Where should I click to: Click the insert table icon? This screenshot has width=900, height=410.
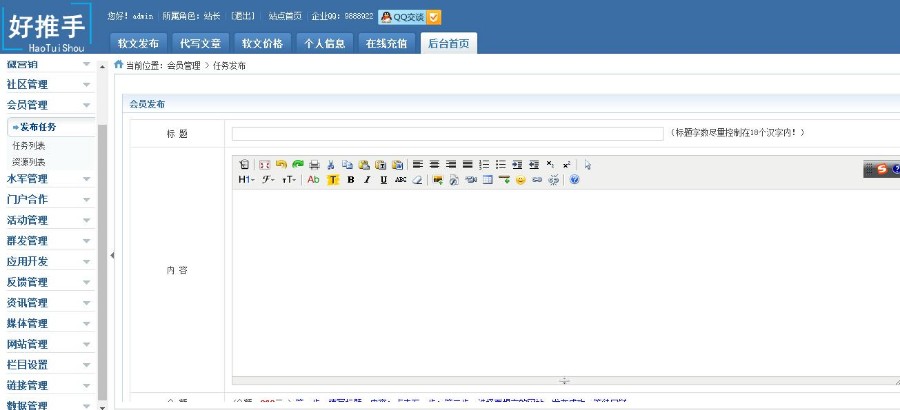click(x=487, y=180)
